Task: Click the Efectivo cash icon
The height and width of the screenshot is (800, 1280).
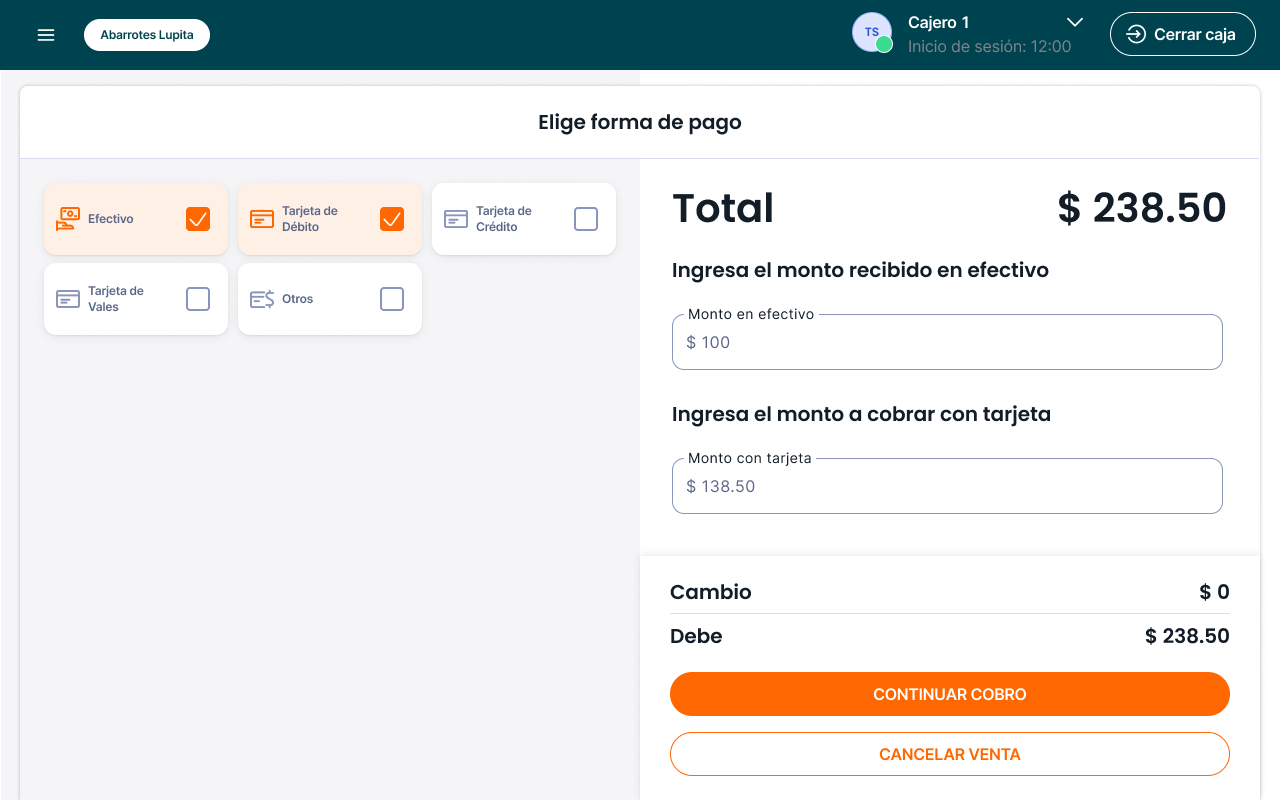Action: [68, 219]
